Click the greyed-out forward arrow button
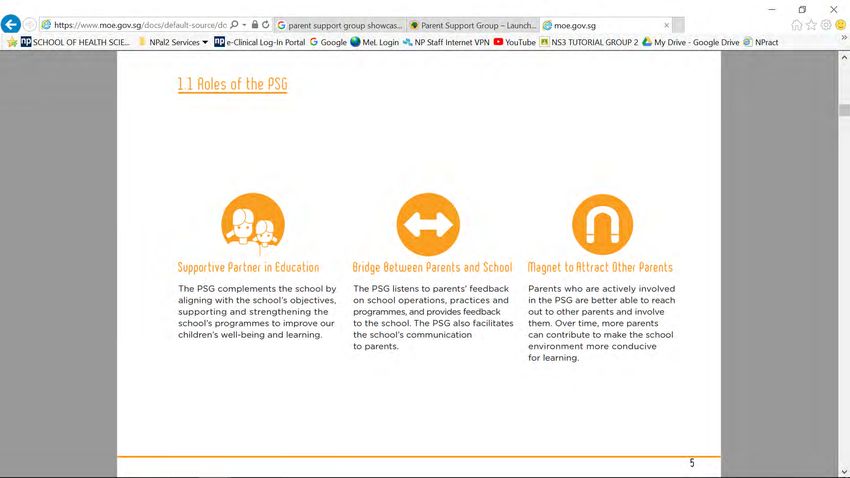Viewport: 850px width, 478px height. coord(30,25)
